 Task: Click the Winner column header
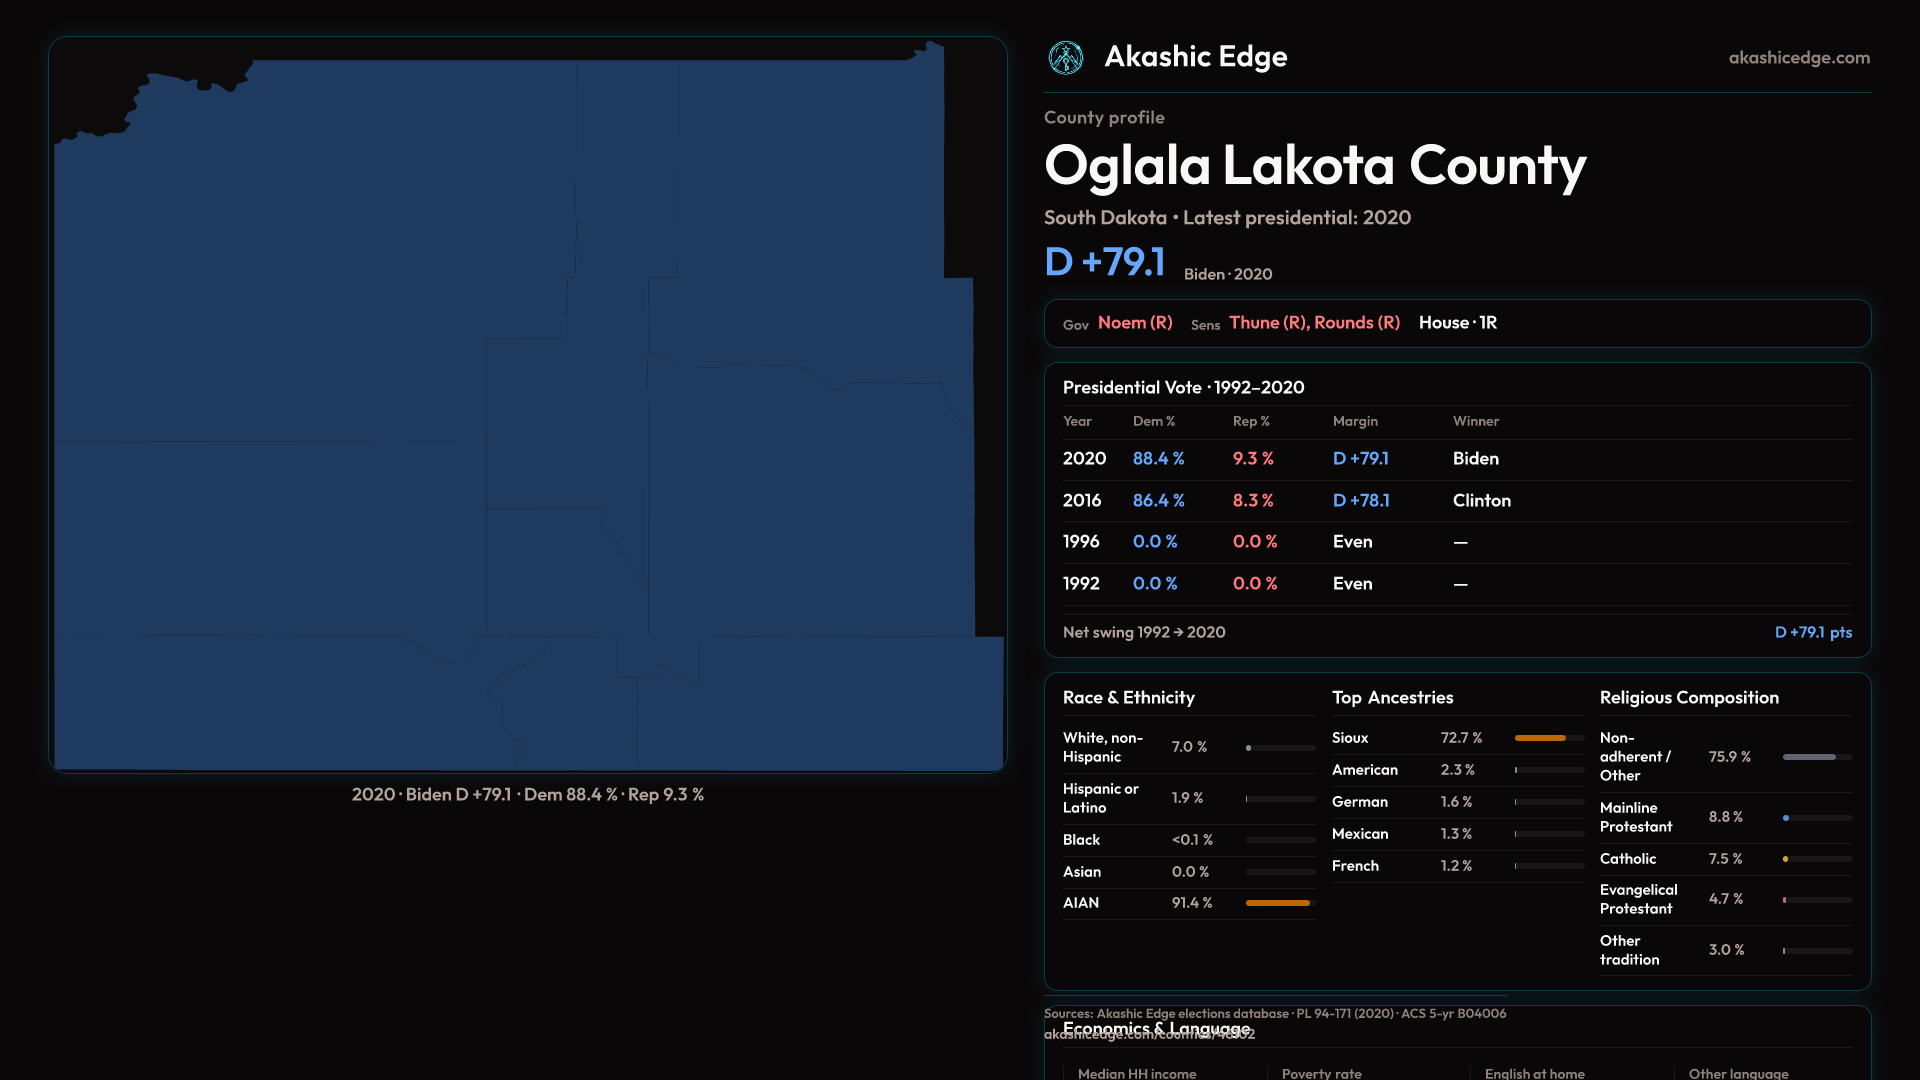click(1475, 422)
